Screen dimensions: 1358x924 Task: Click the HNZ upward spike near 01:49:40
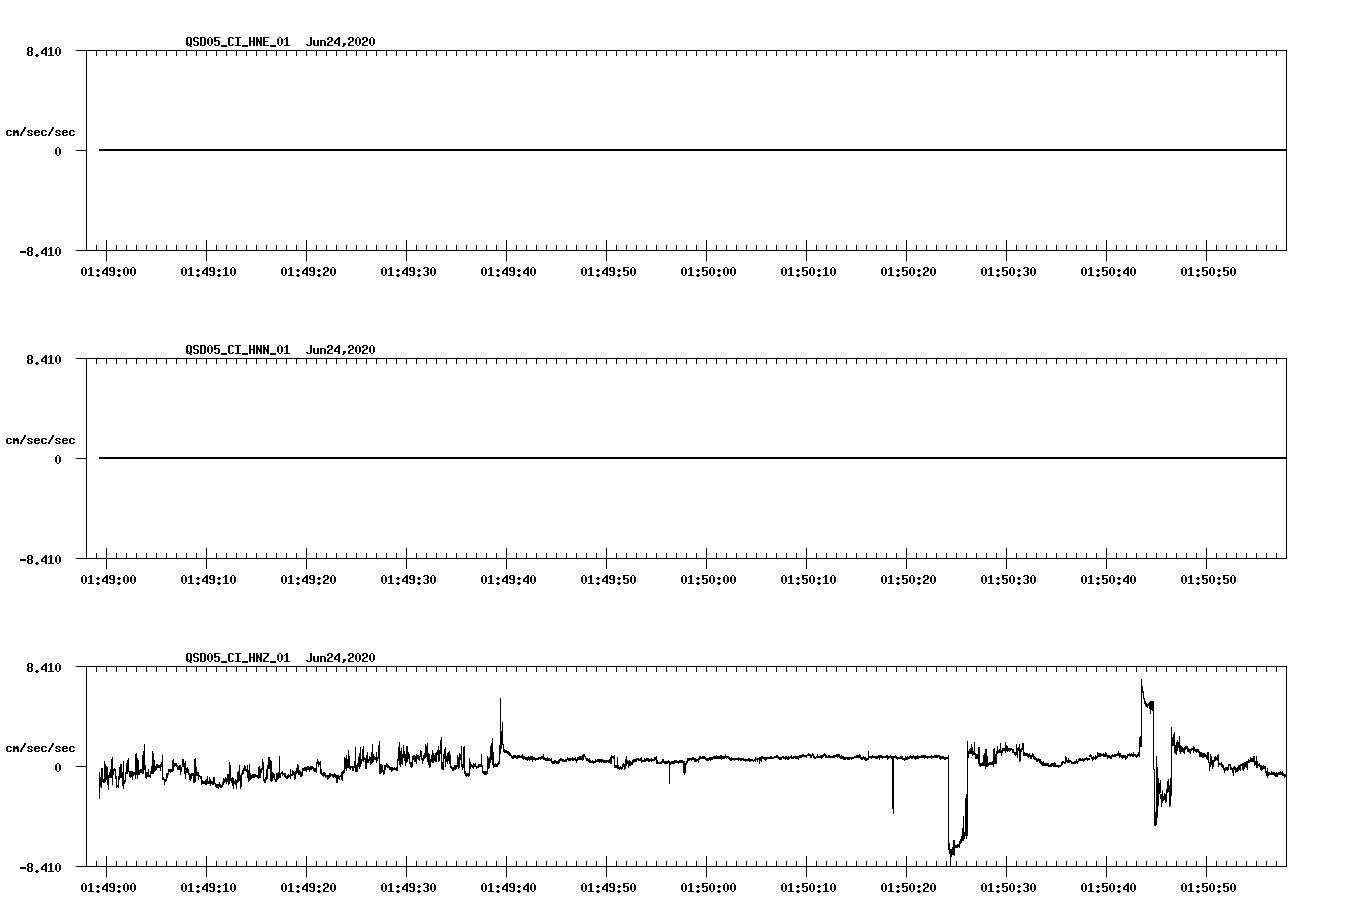[501, 725]
